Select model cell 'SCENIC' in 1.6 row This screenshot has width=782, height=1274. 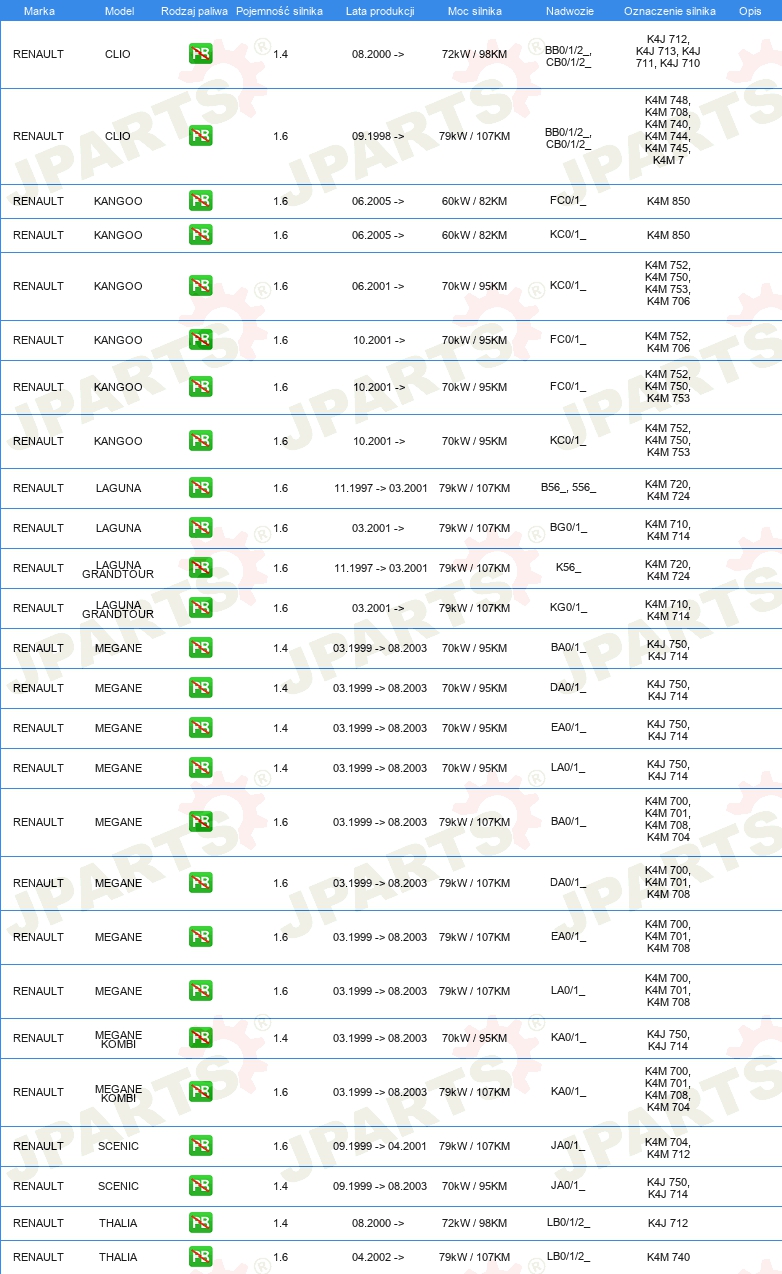click(x=118, y=1146)
